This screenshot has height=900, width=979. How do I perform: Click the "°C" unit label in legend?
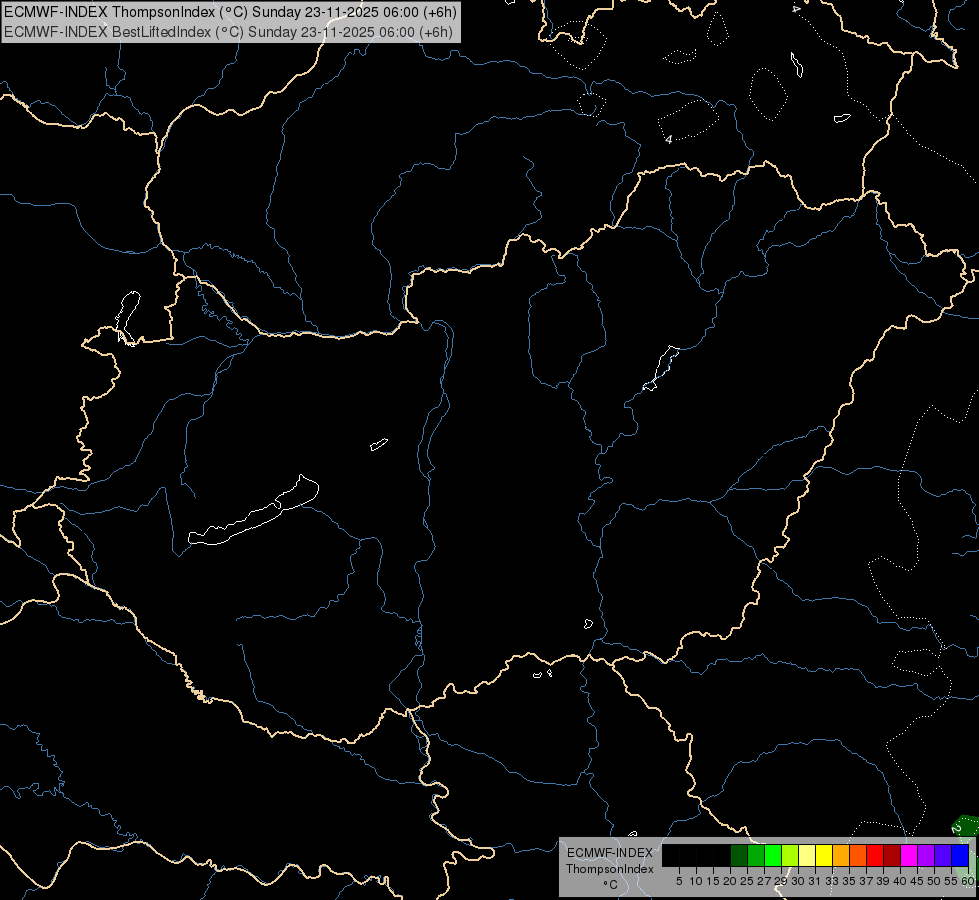[610, 885]
